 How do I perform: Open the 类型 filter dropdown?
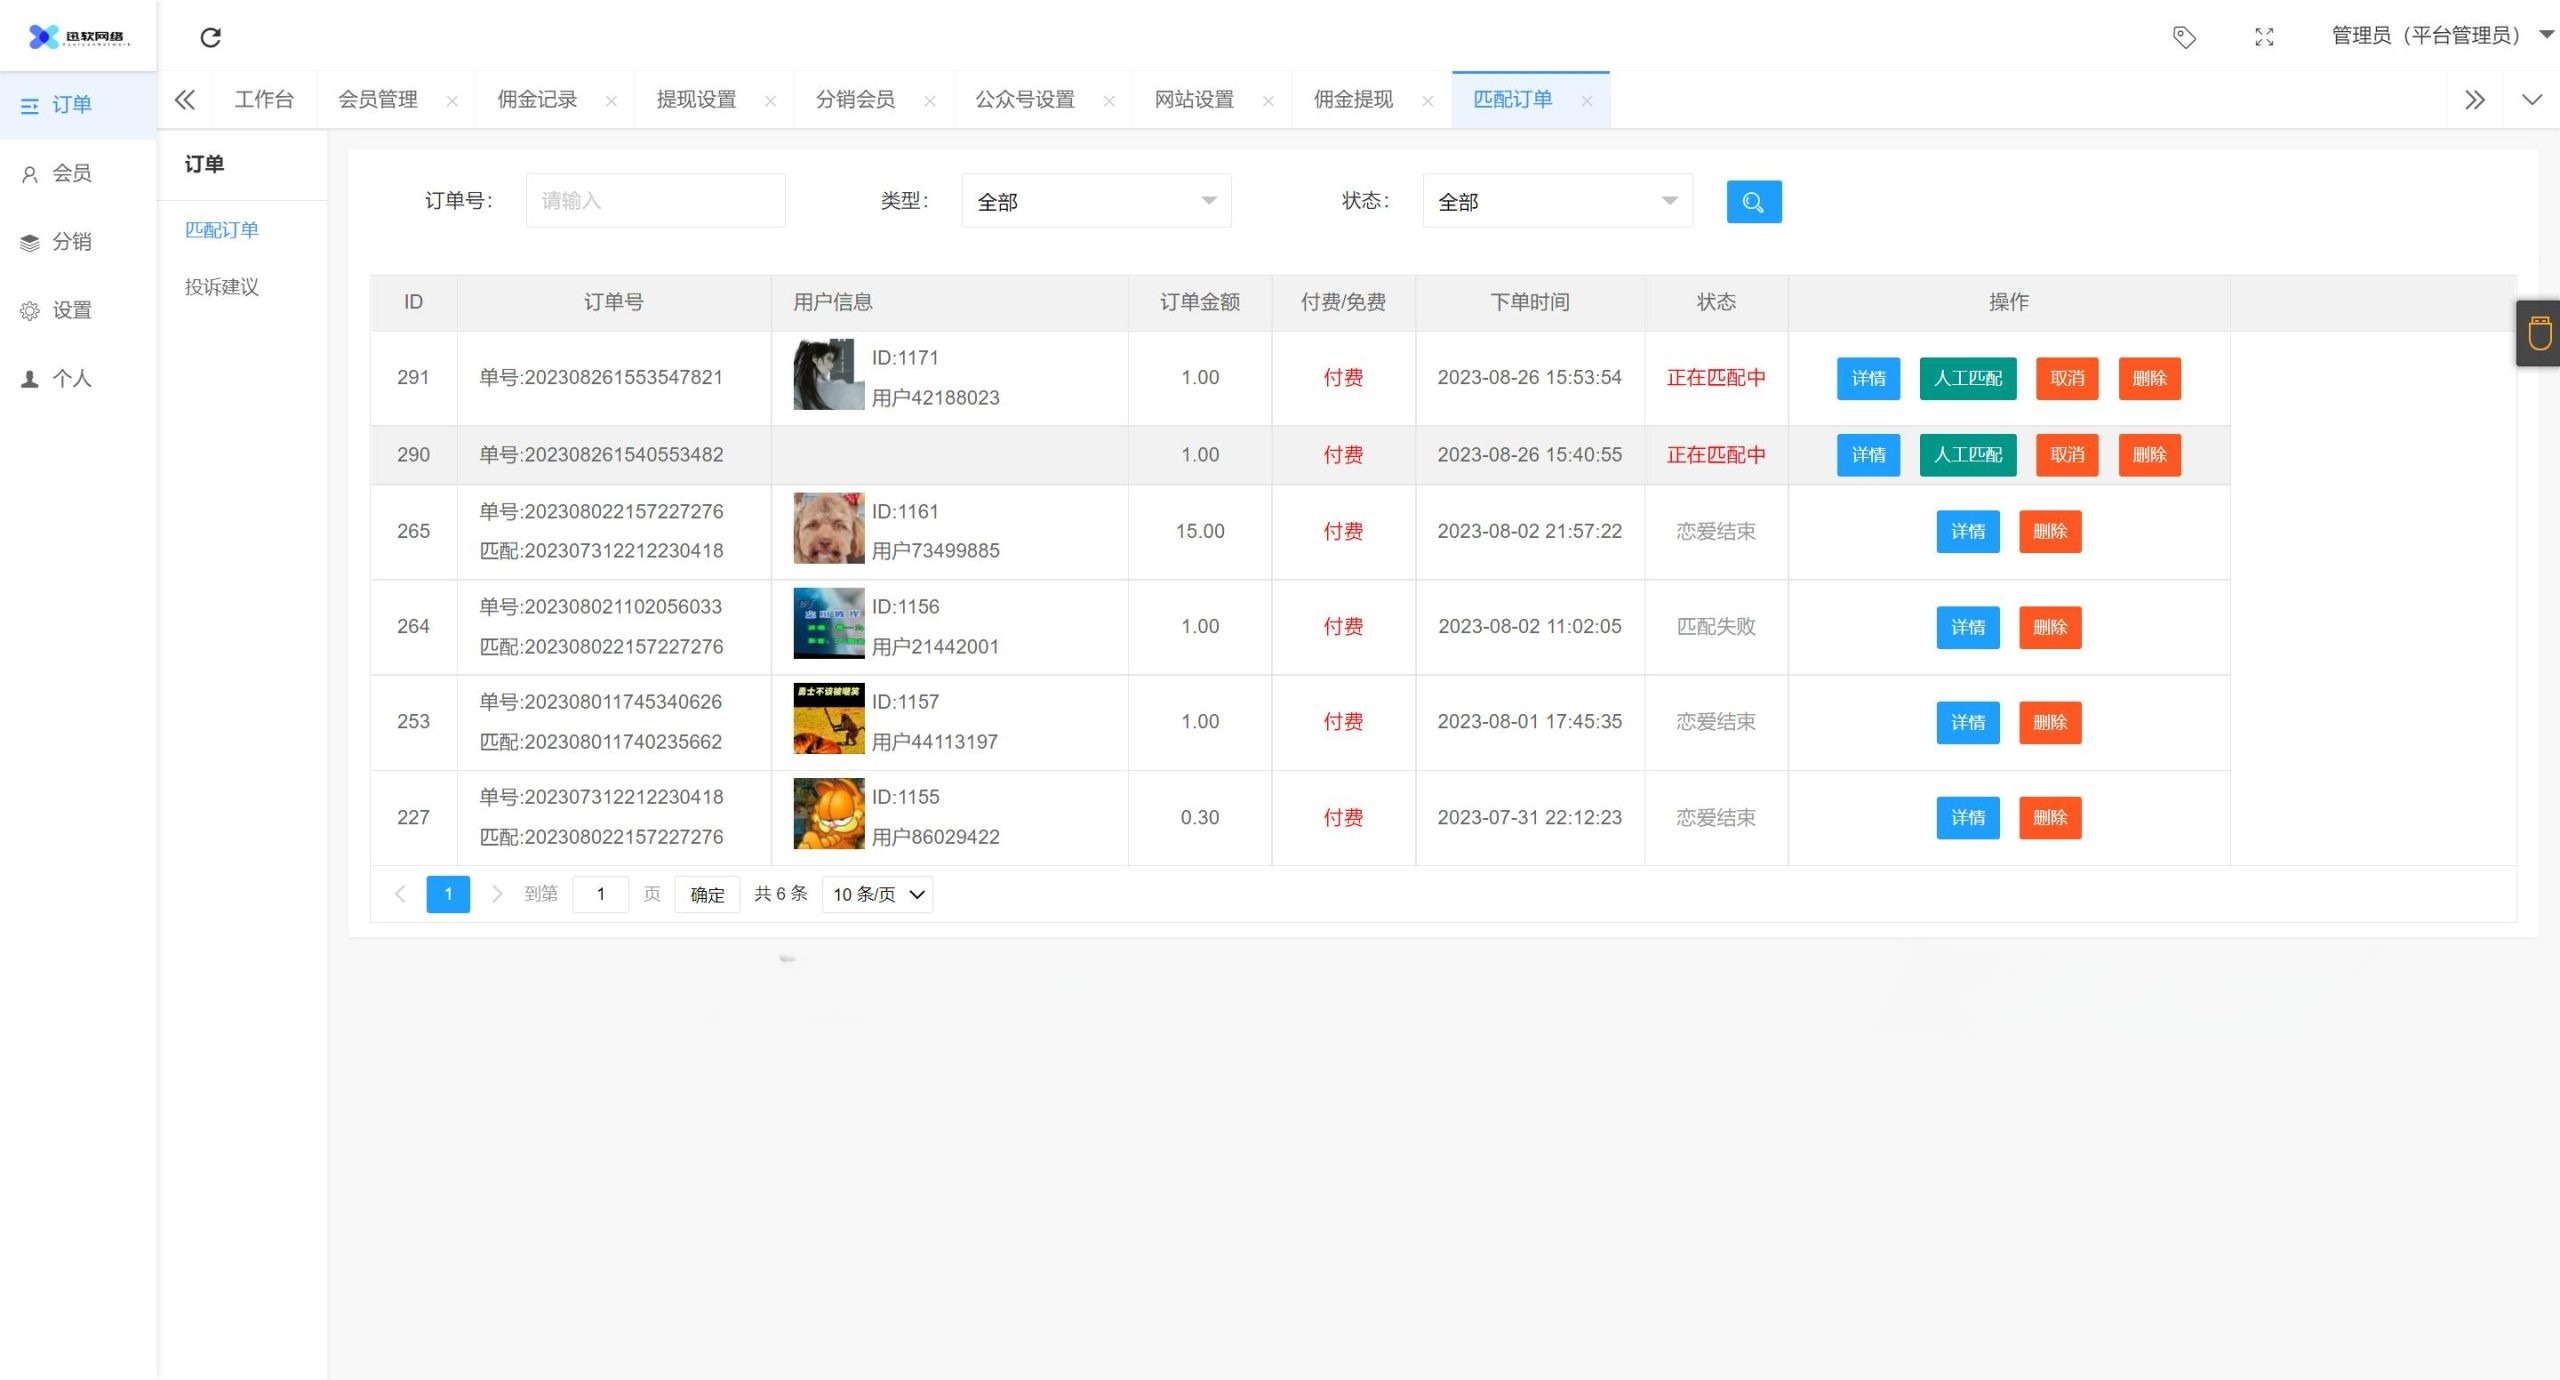coord(1096,200)
